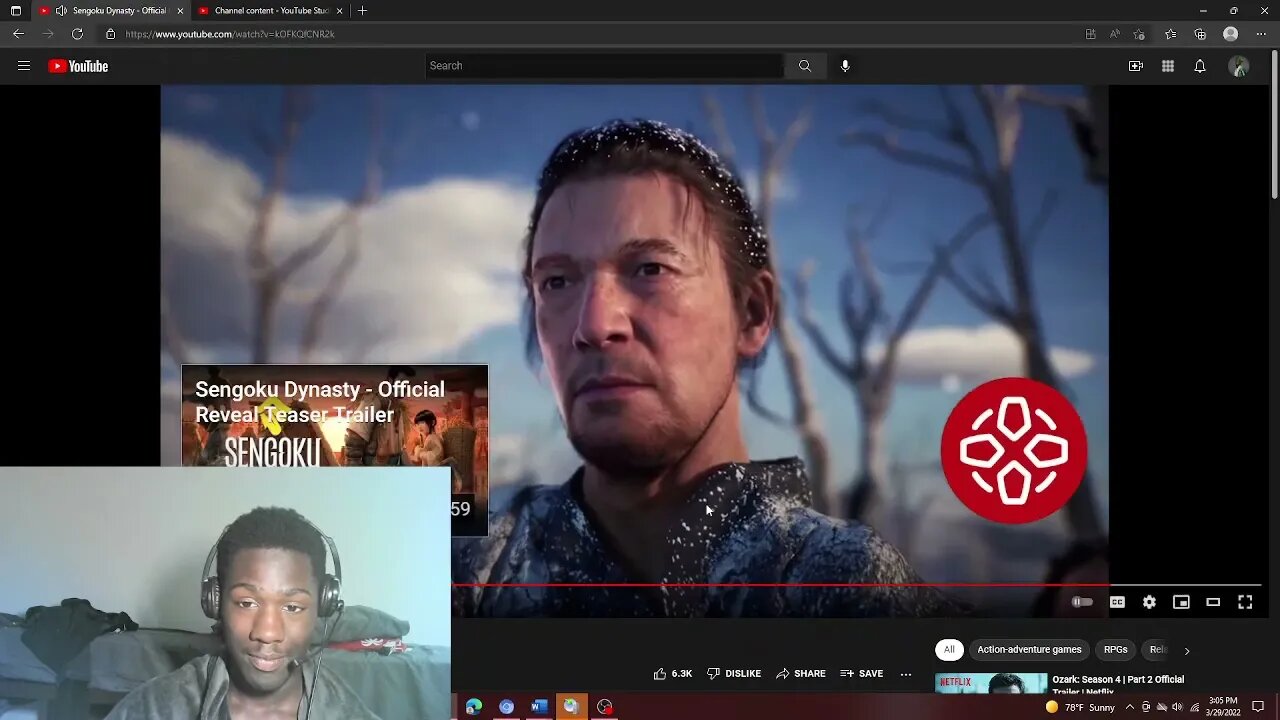Select the Action-adventure games chip
Image resolution: width=1280 pixels, height=720 pixels.
(1029, 650)
